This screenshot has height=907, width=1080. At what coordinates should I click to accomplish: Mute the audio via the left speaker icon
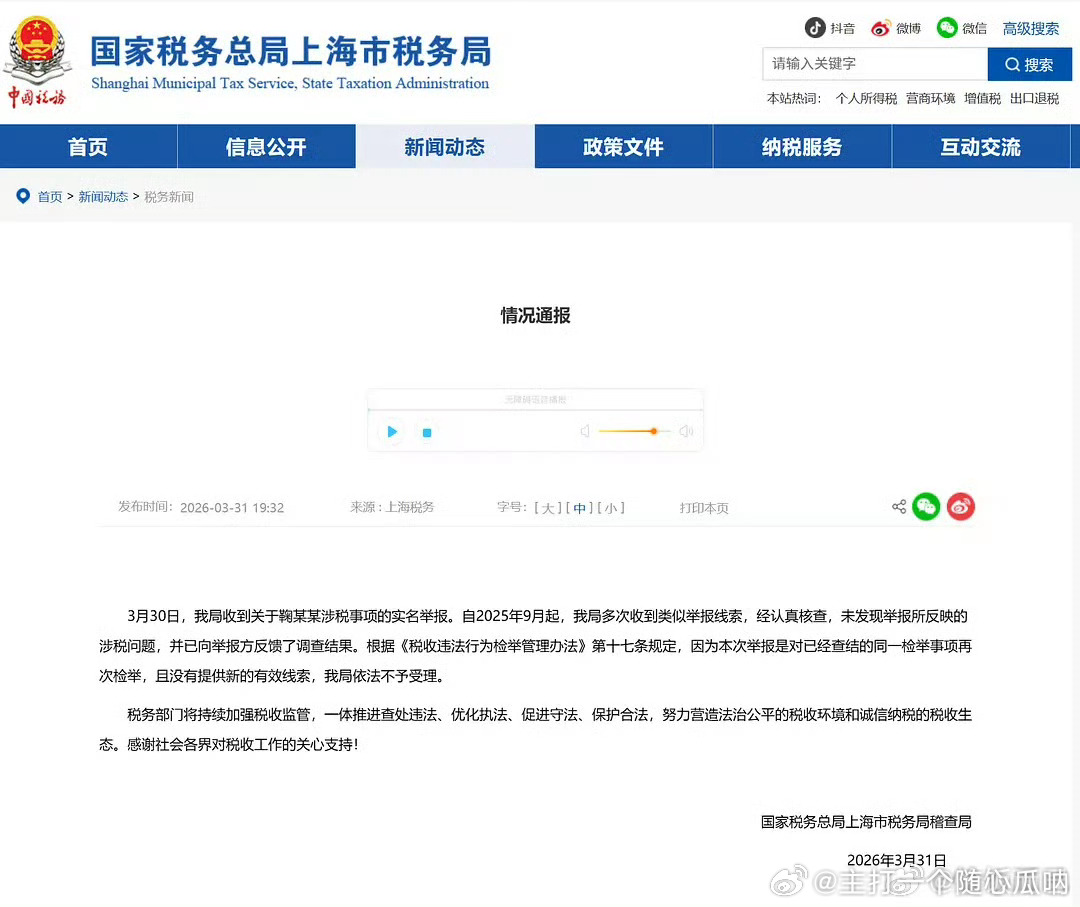[x=584, y=431]
